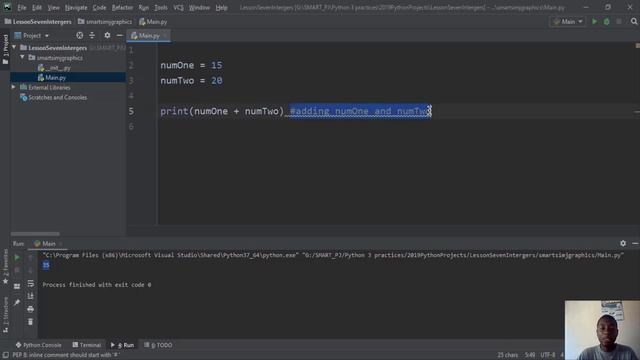Select __init__.py in project tree
Screen dimensions: 640x360
(x=54, y=68)
